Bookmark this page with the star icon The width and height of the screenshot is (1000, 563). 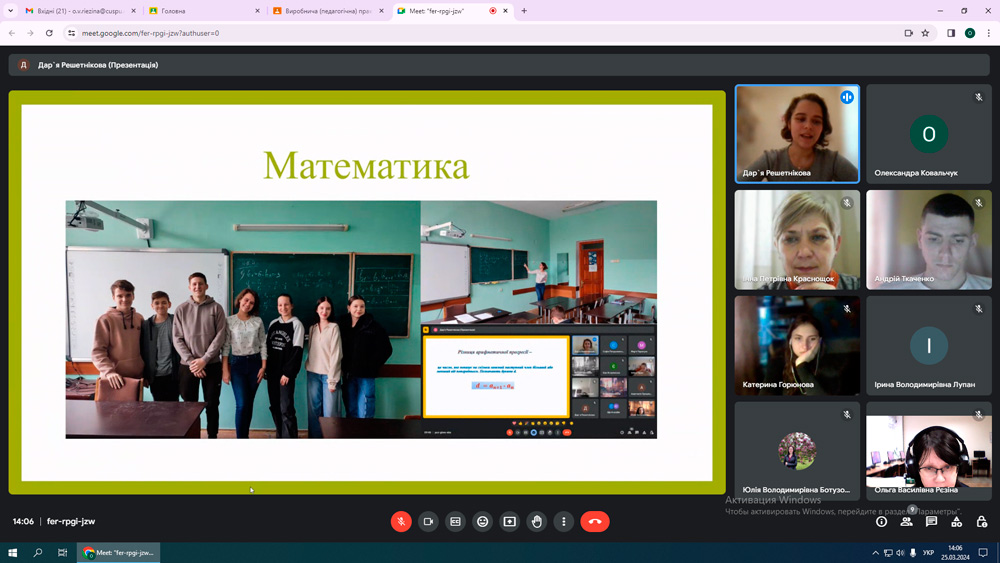click(x=925, y=33)
